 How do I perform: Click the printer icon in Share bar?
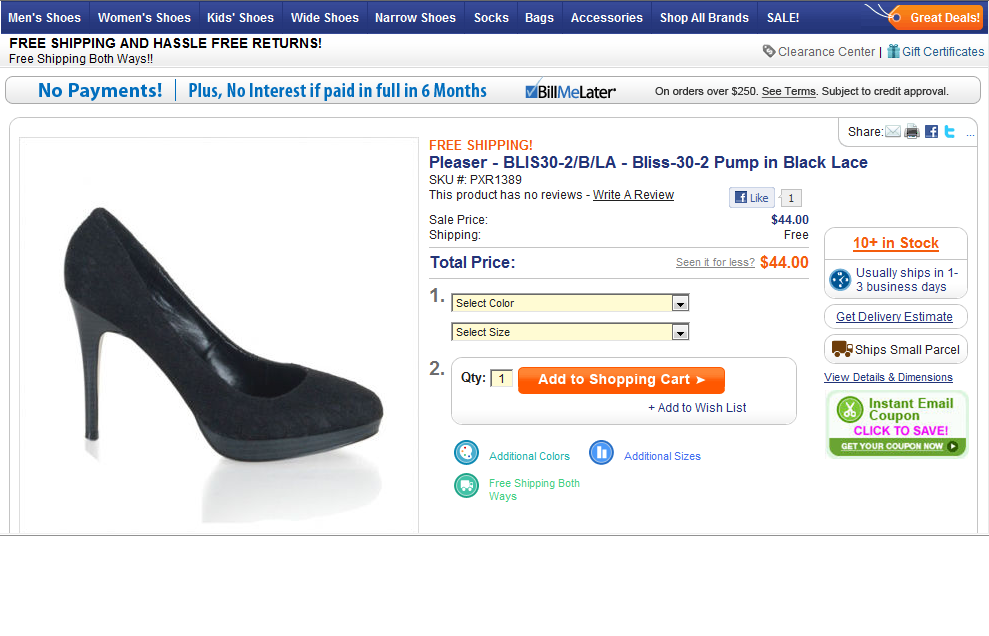point(912,131)
